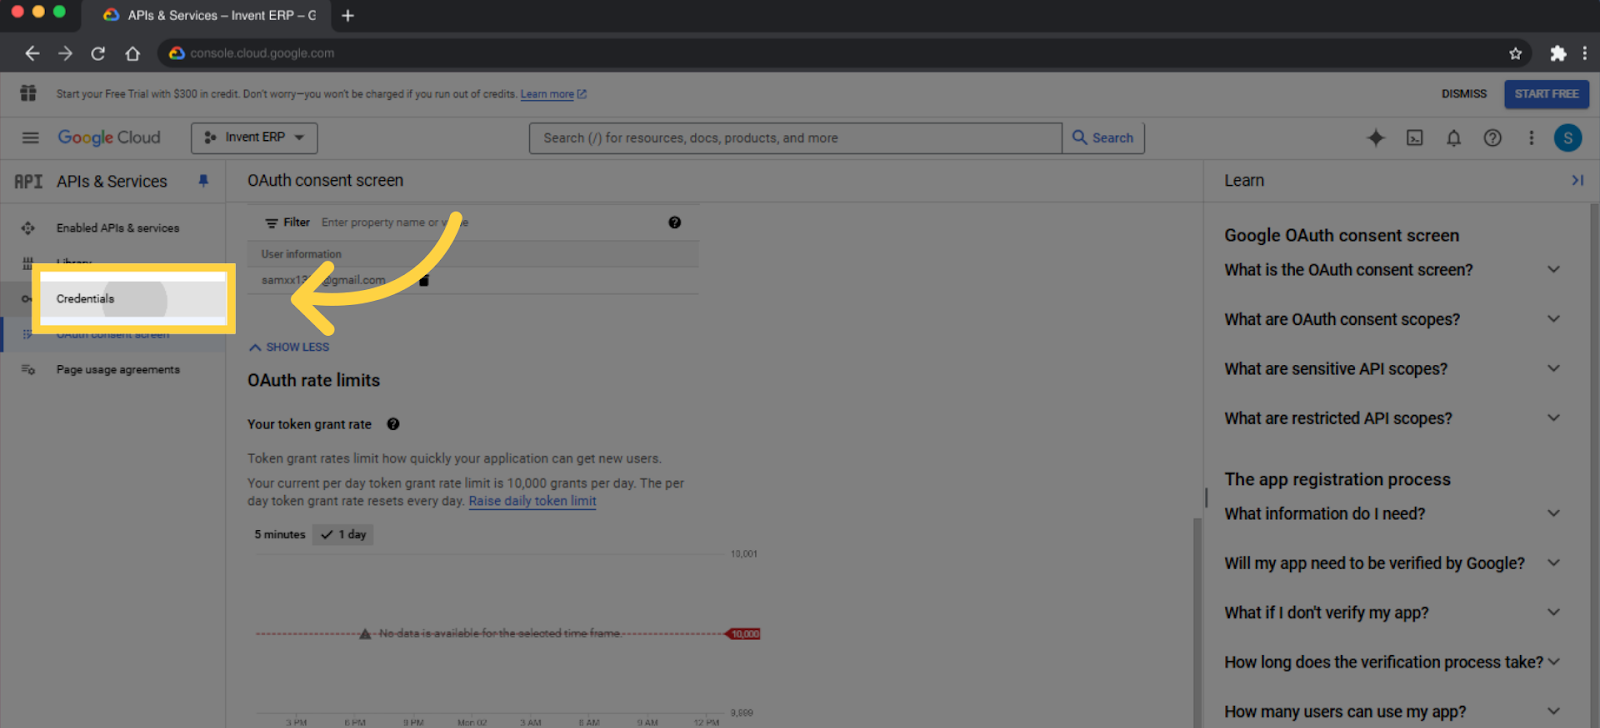
Task: Click the Enabled APIs & services icon
Action: tap(28, 228)
